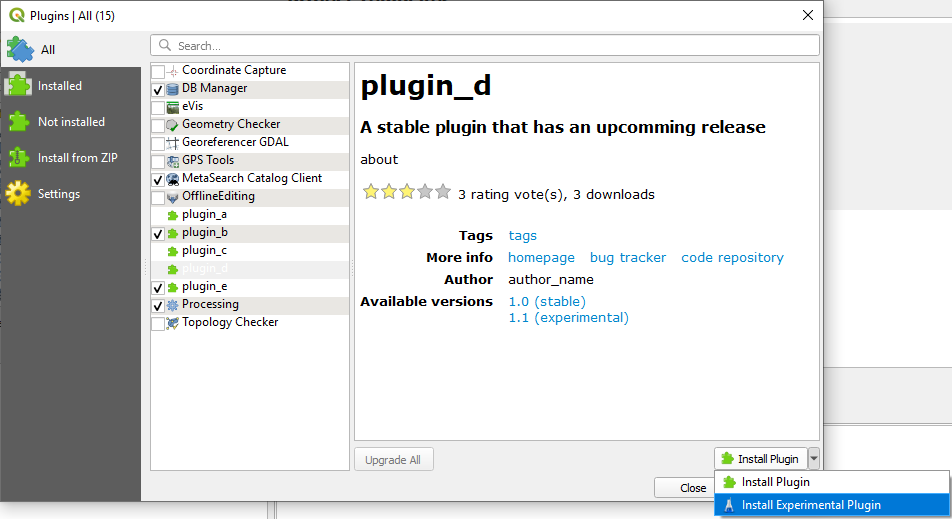The image size is (952, 519).
Task: Click the Close button
Action: coord(684,487)
